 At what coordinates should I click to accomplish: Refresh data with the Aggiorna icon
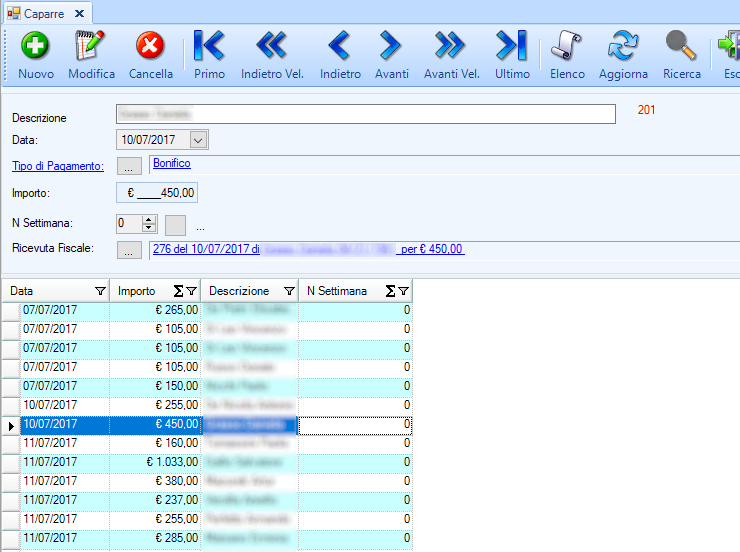(x=623, y=46)
